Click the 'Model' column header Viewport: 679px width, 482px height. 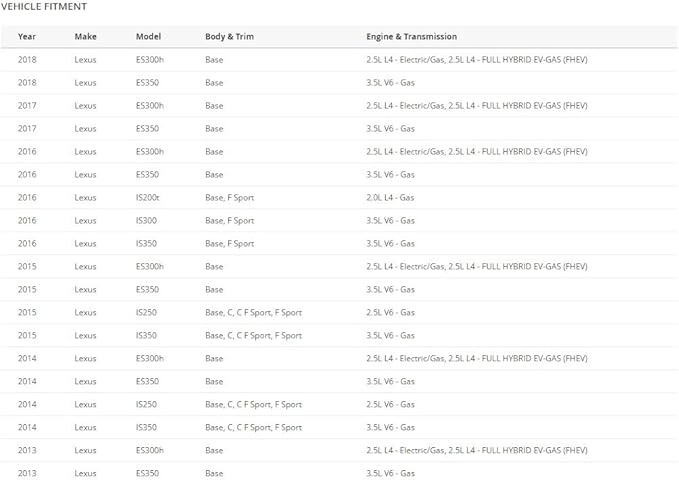click(x=149, y=36)
